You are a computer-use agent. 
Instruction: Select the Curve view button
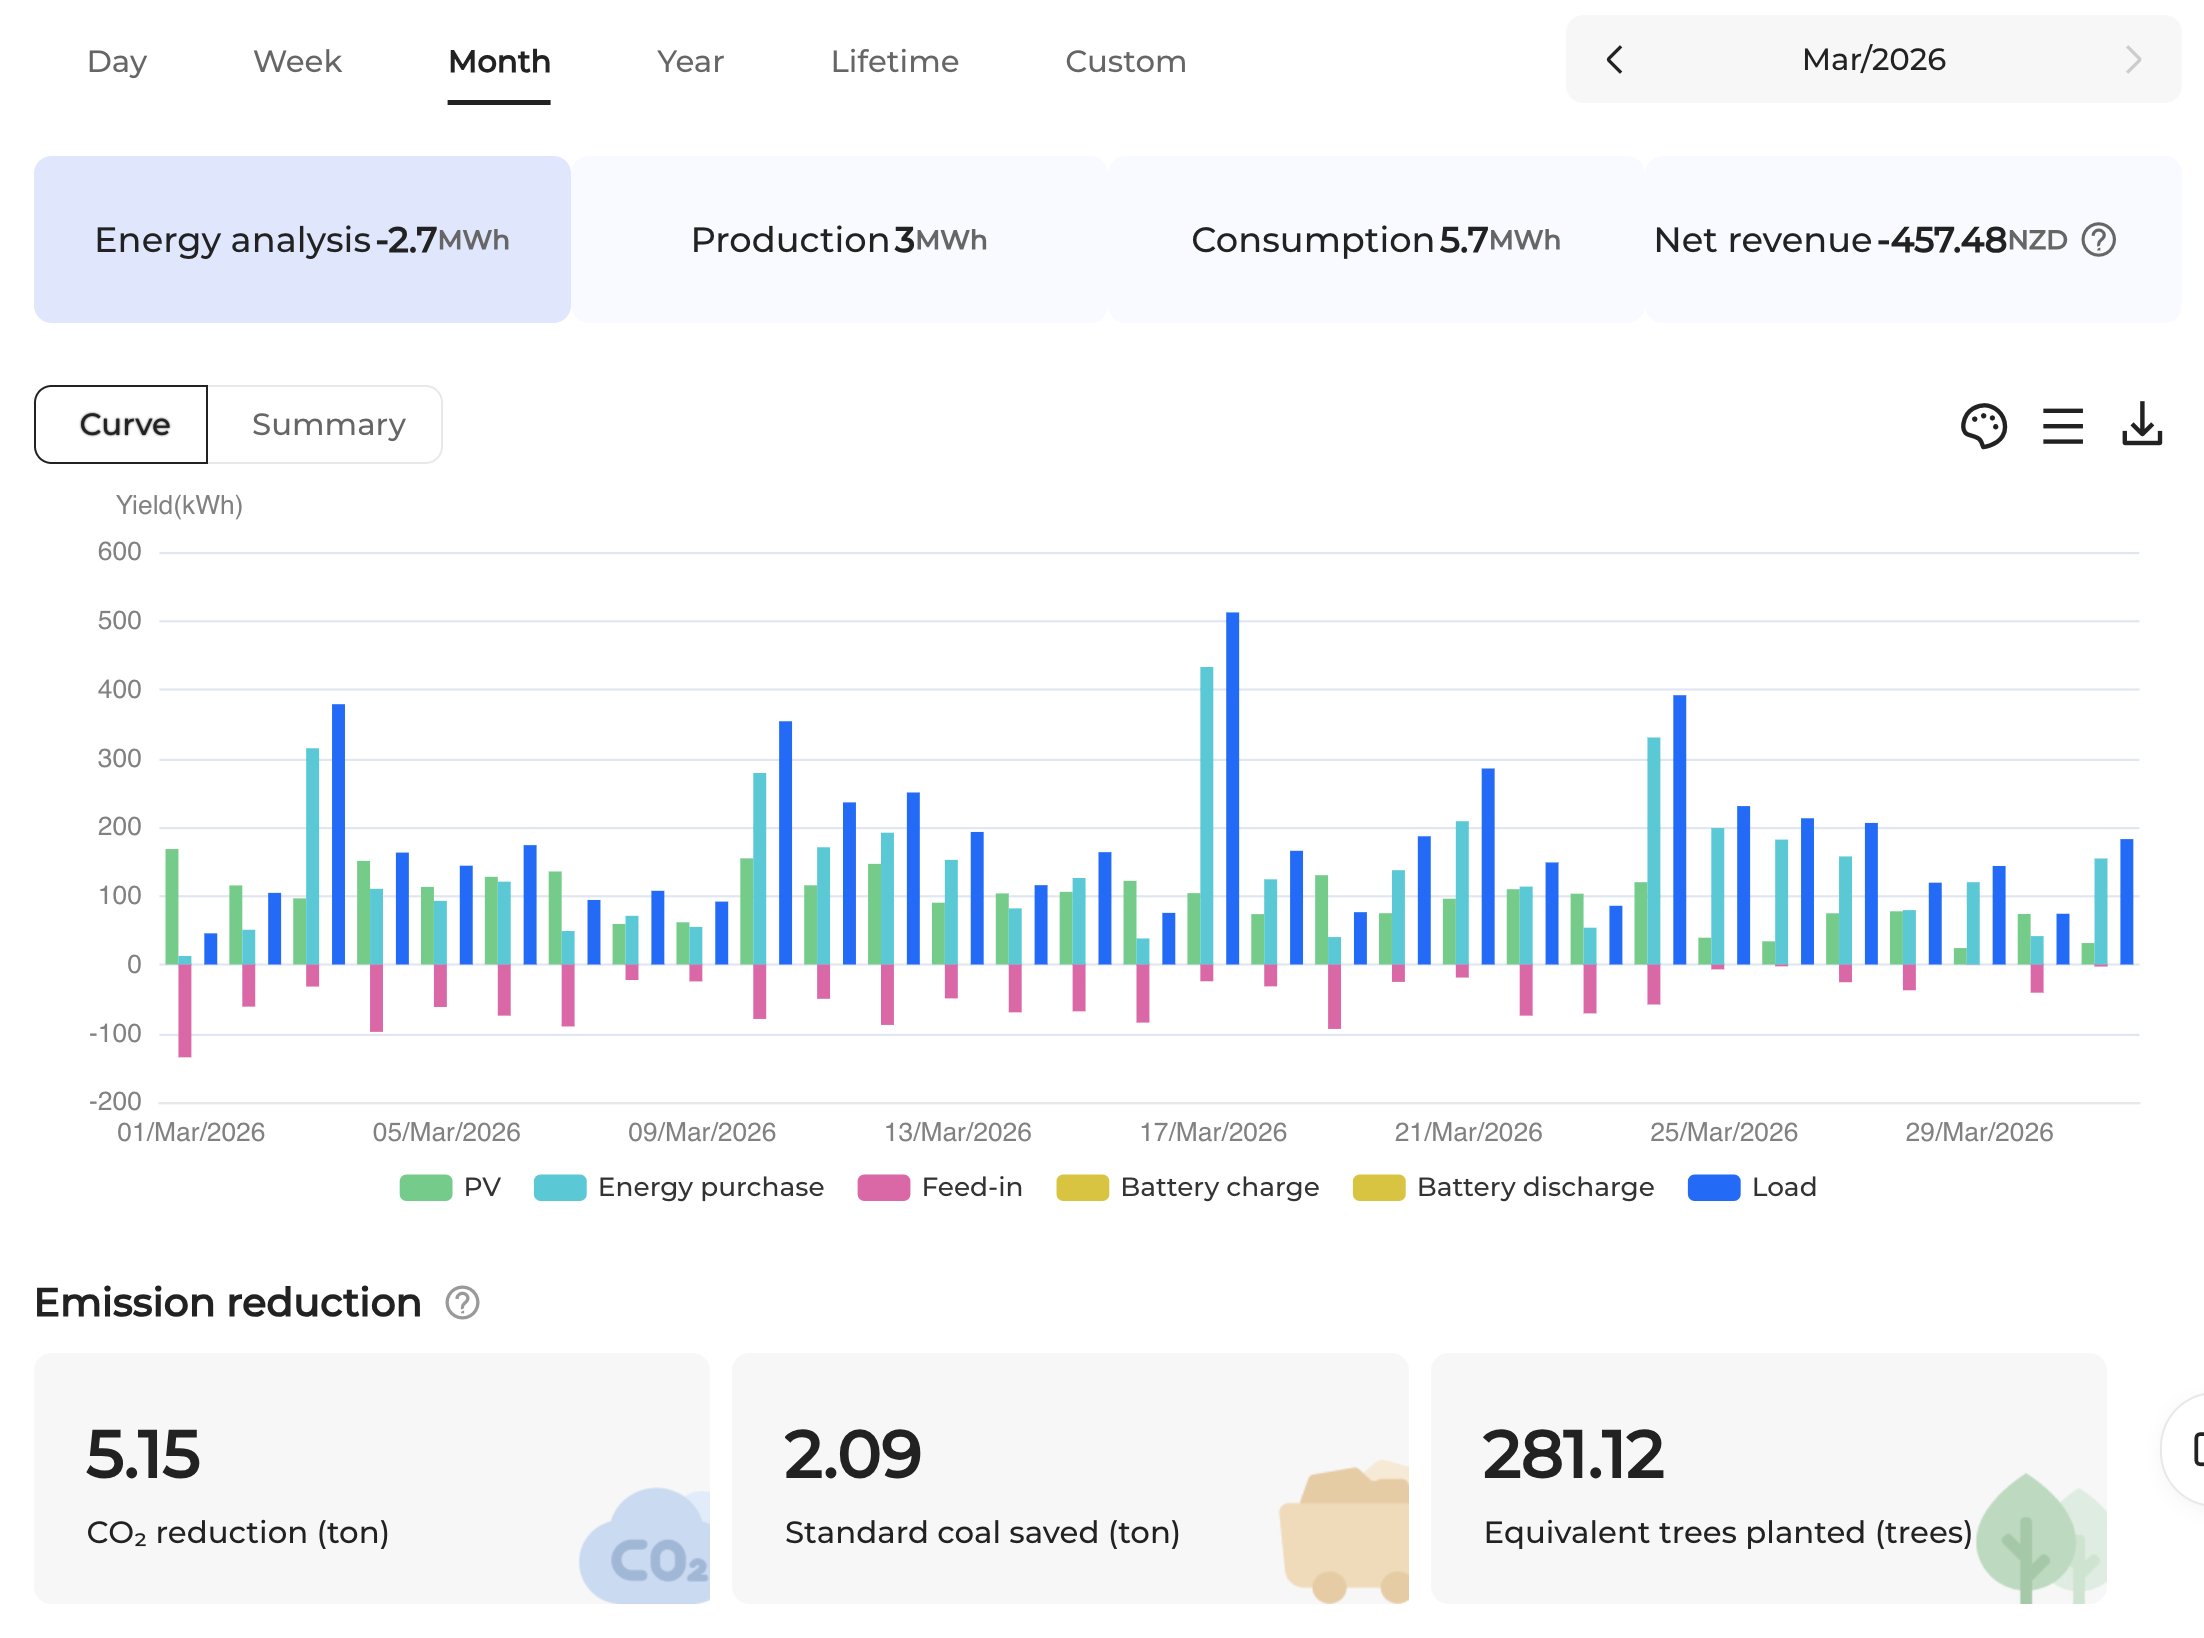click(123, 425)
